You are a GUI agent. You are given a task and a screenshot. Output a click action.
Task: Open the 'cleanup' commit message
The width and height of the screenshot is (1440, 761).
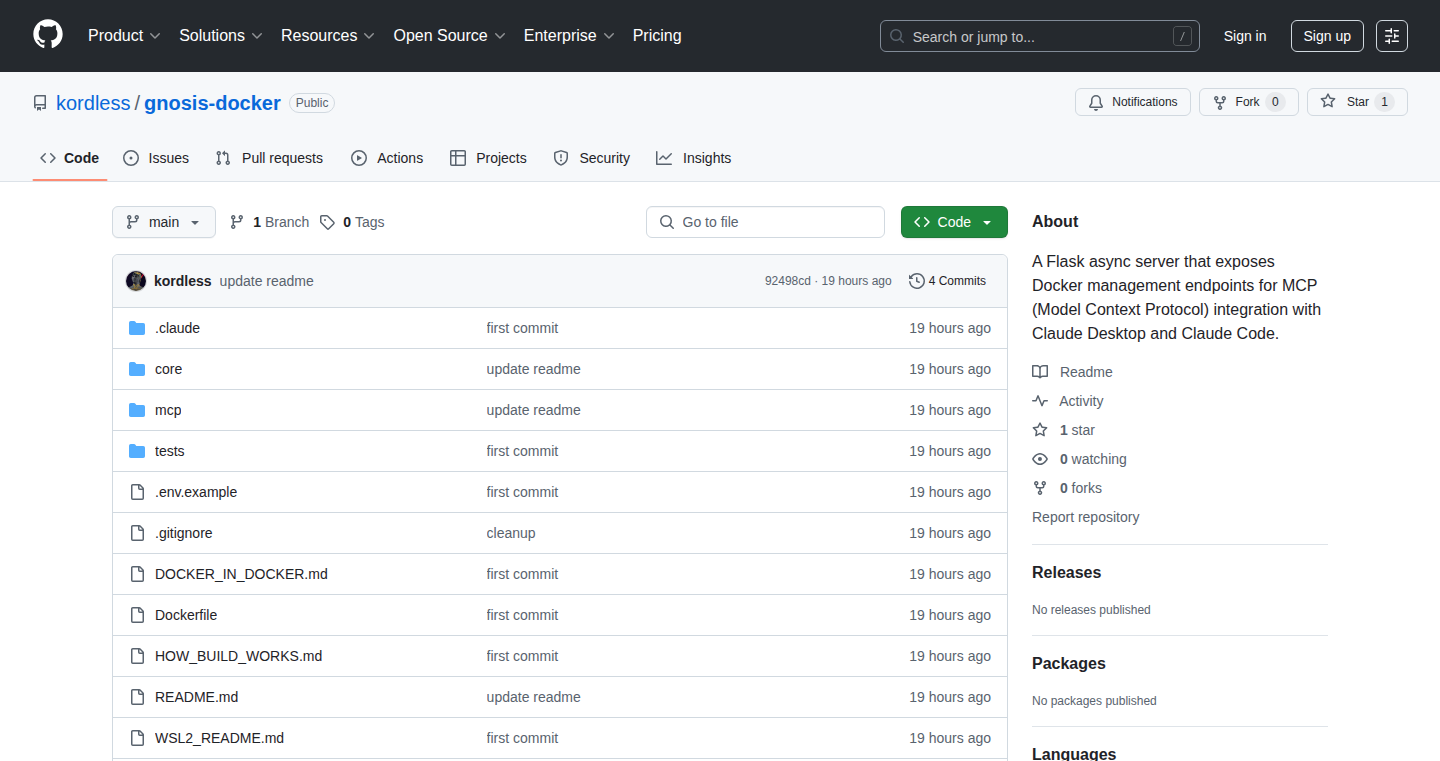pyautogui.click(x=511, y=533)
